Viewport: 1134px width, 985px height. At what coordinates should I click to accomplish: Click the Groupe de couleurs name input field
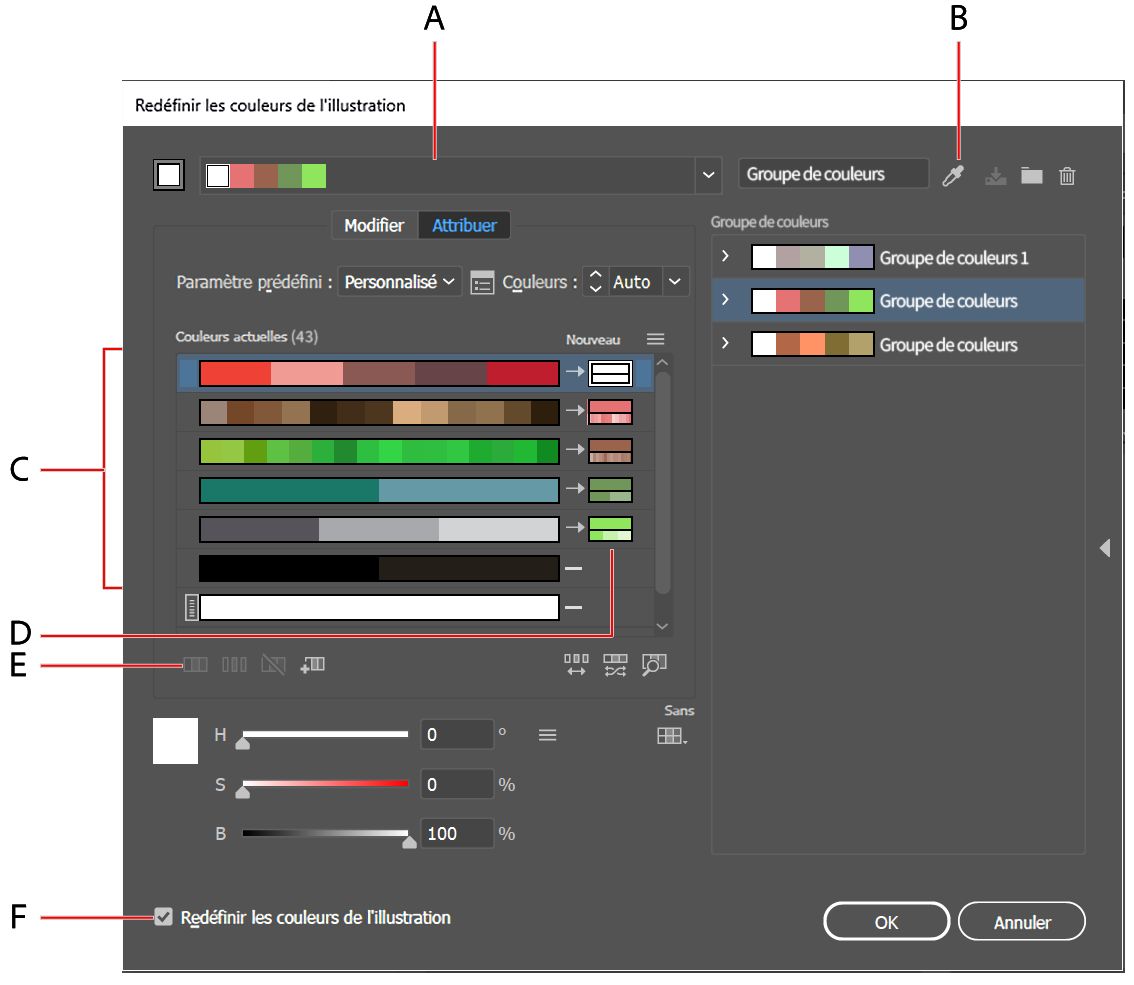tap(833, 172)
